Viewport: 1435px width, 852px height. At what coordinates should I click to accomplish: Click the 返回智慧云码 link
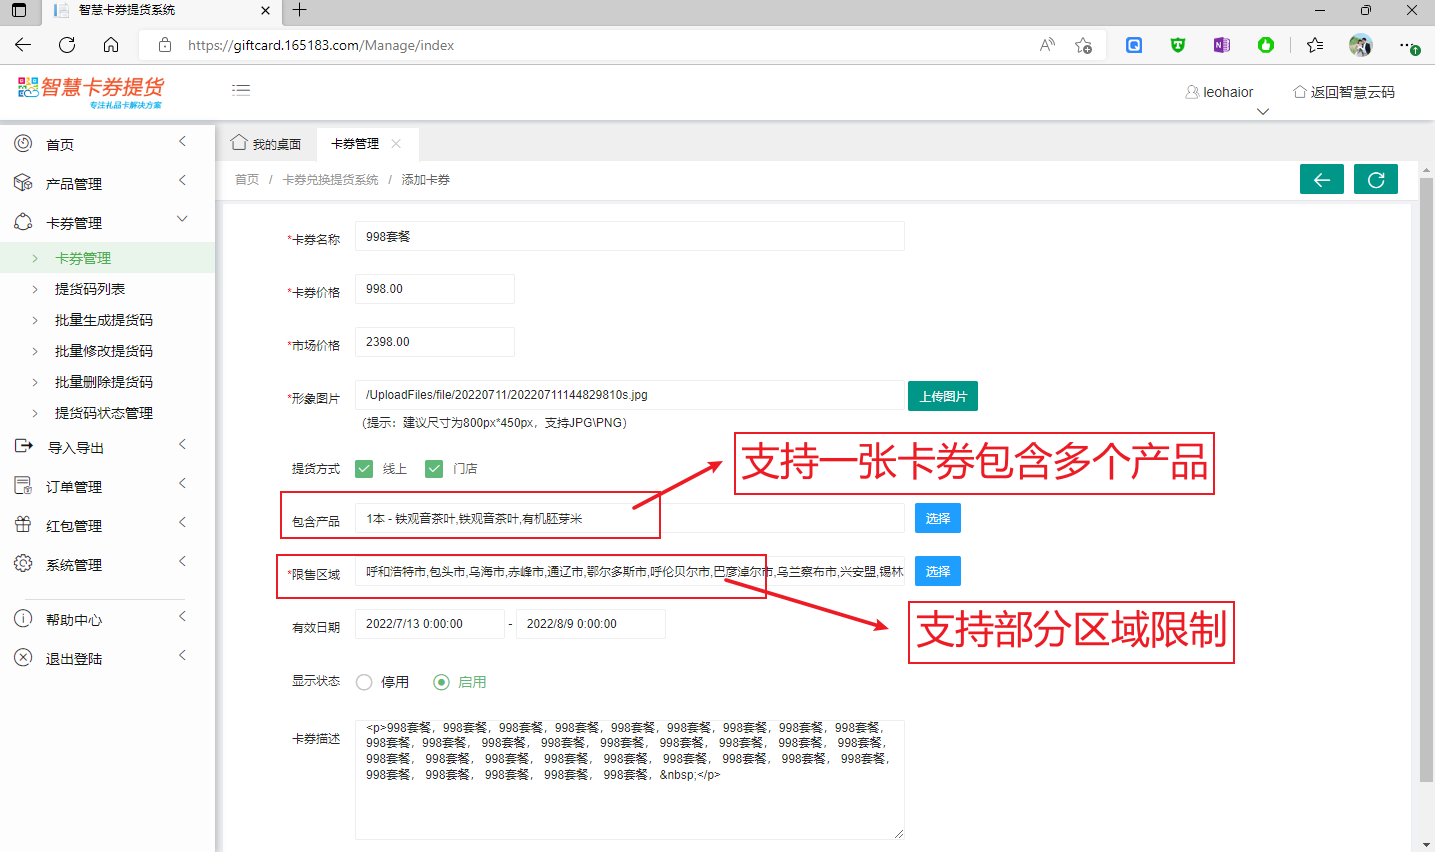(x=1344, y=92)
